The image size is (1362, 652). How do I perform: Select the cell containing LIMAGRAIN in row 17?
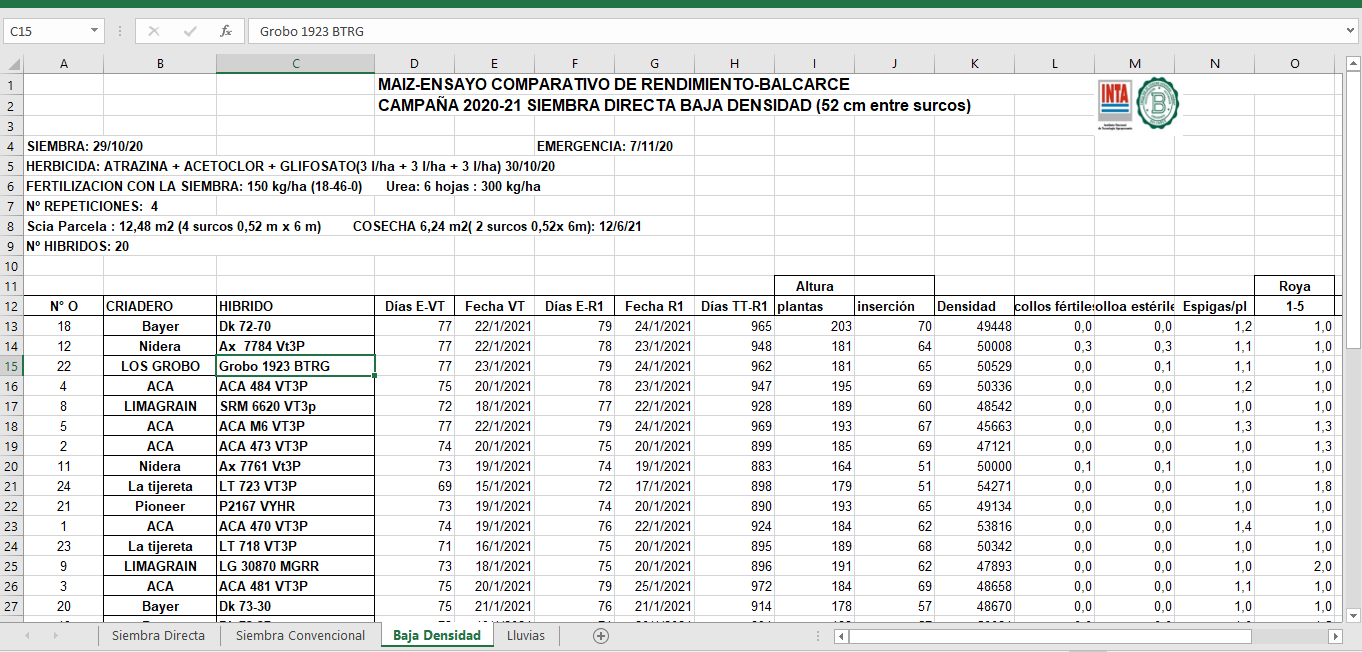point(160,406)
